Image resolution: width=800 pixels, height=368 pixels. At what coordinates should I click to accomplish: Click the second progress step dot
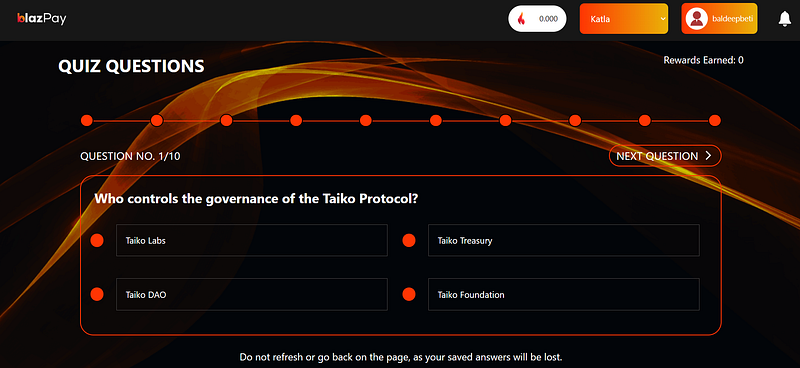(x=157, y=120)
